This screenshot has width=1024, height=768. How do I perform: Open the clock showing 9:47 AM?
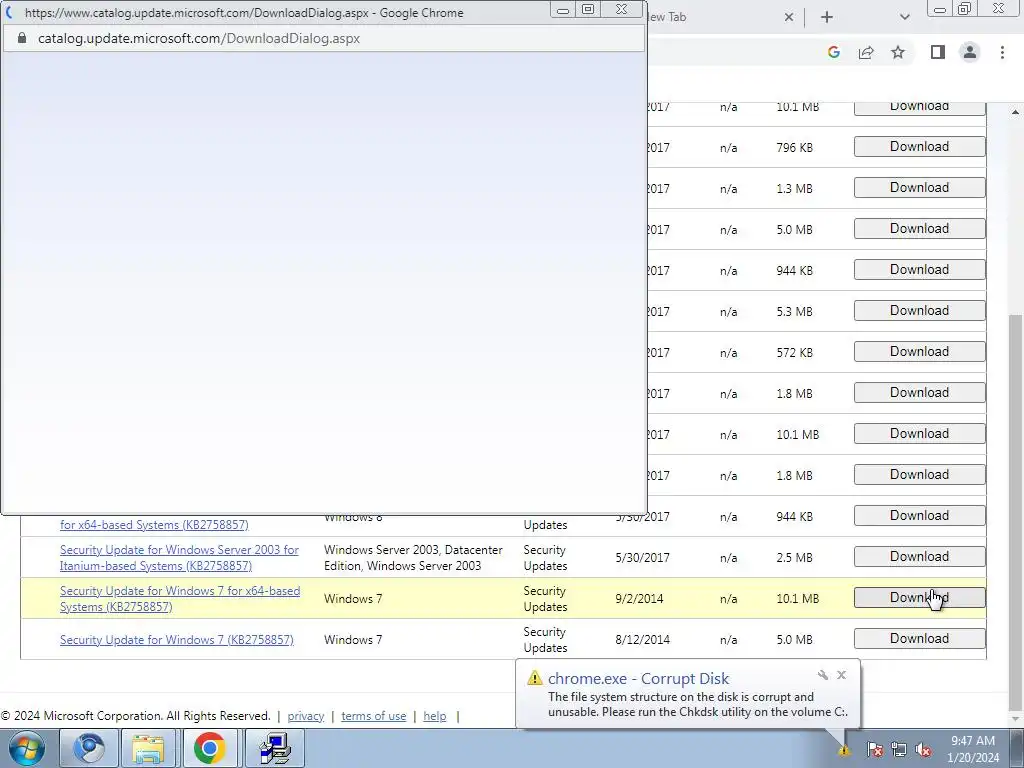[973, 749]
